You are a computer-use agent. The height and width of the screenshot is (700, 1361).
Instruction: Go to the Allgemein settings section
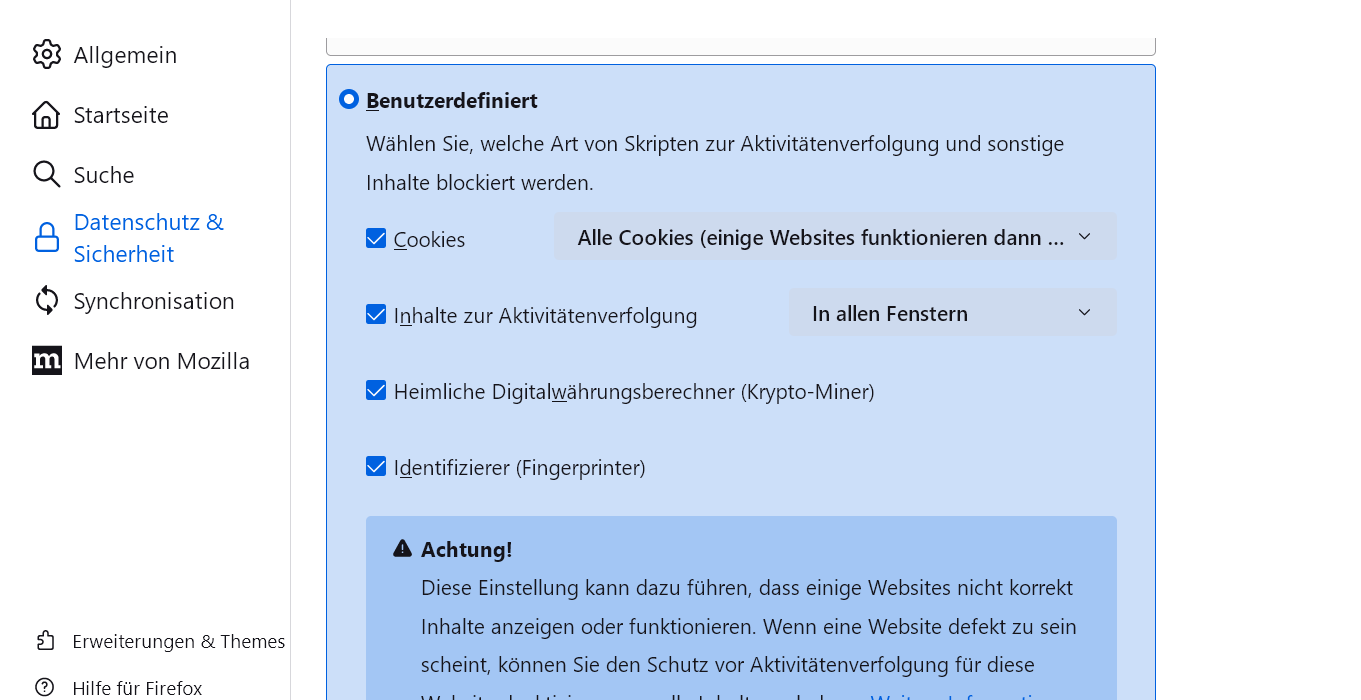point(125,55)
